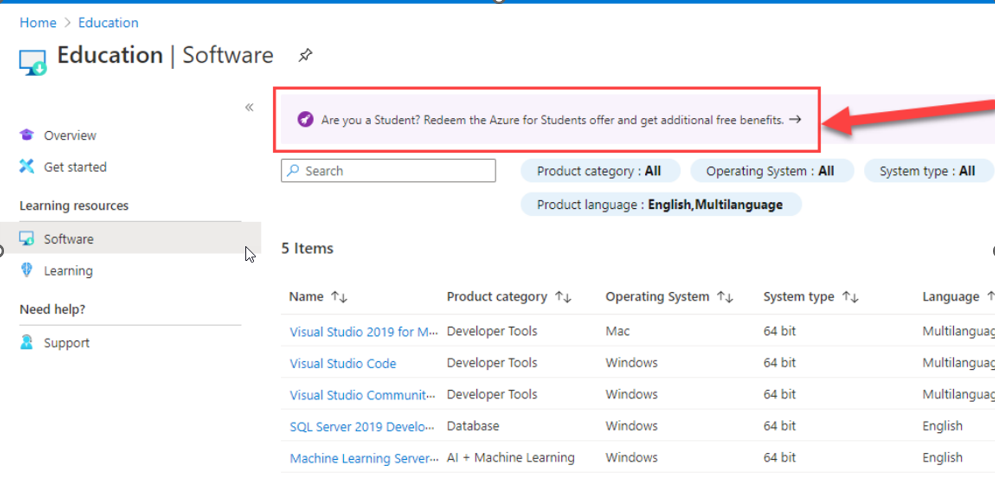Click Home breadcrumb link

tap(38, 23)
